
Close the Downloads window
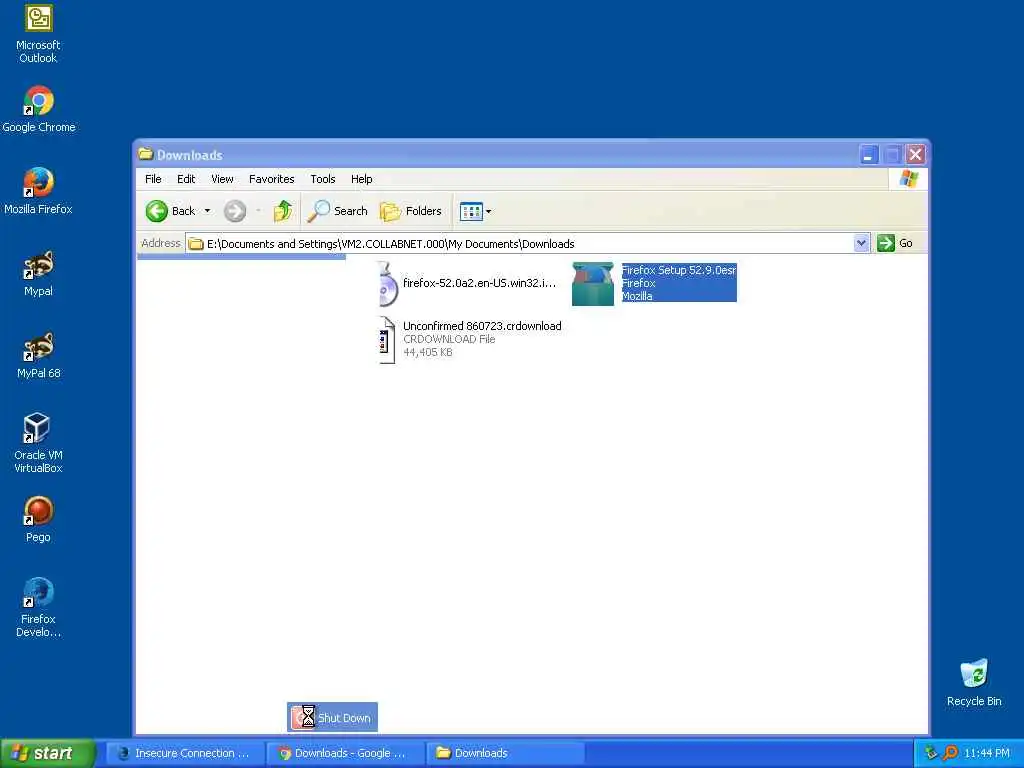point(916,155)
